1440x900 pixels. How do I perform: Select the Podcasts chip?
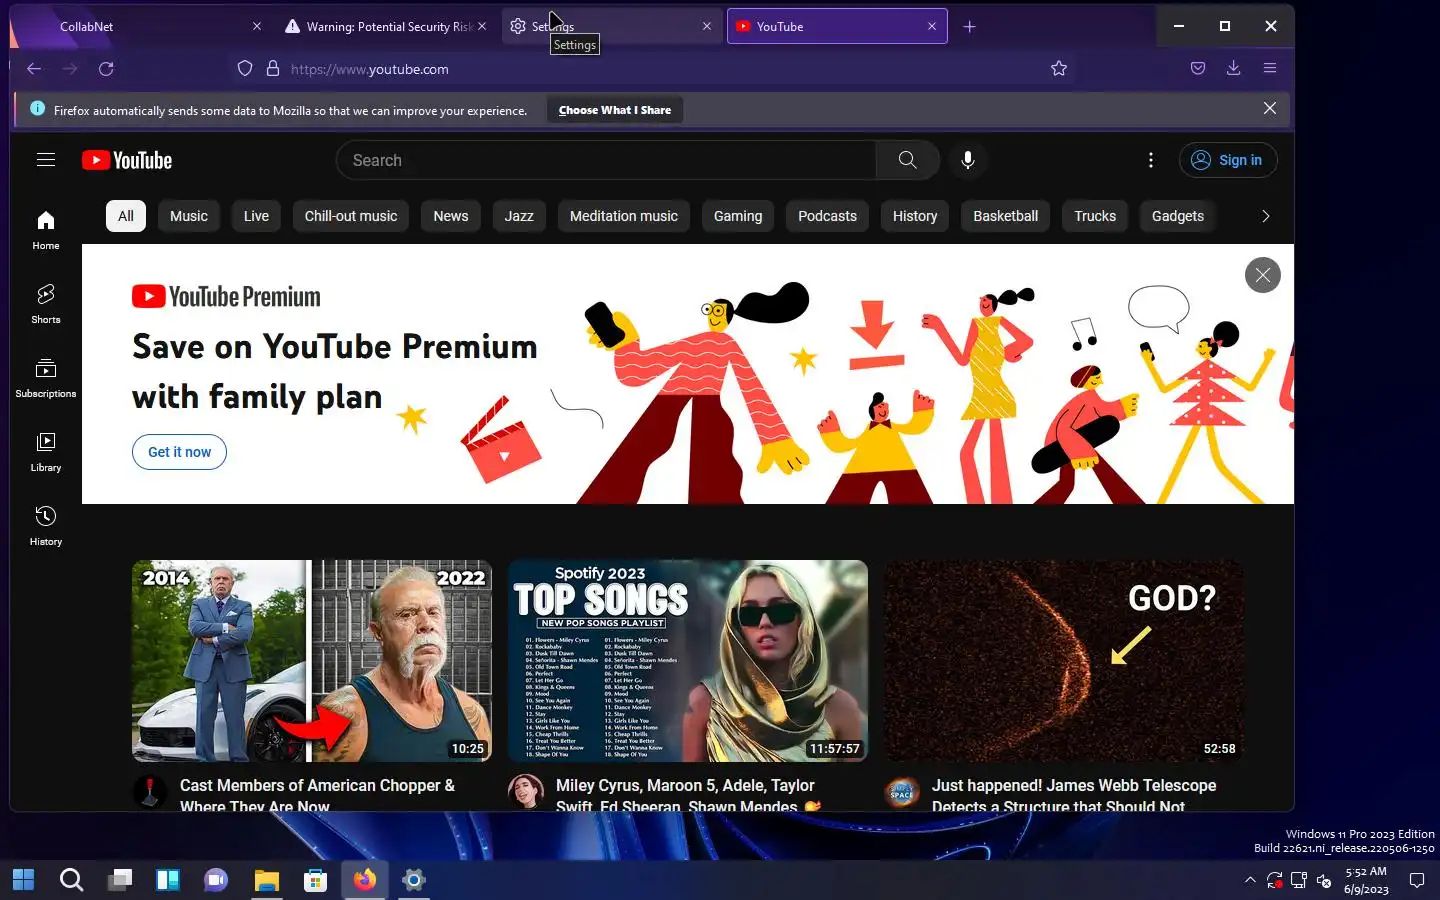click(827, 216)
